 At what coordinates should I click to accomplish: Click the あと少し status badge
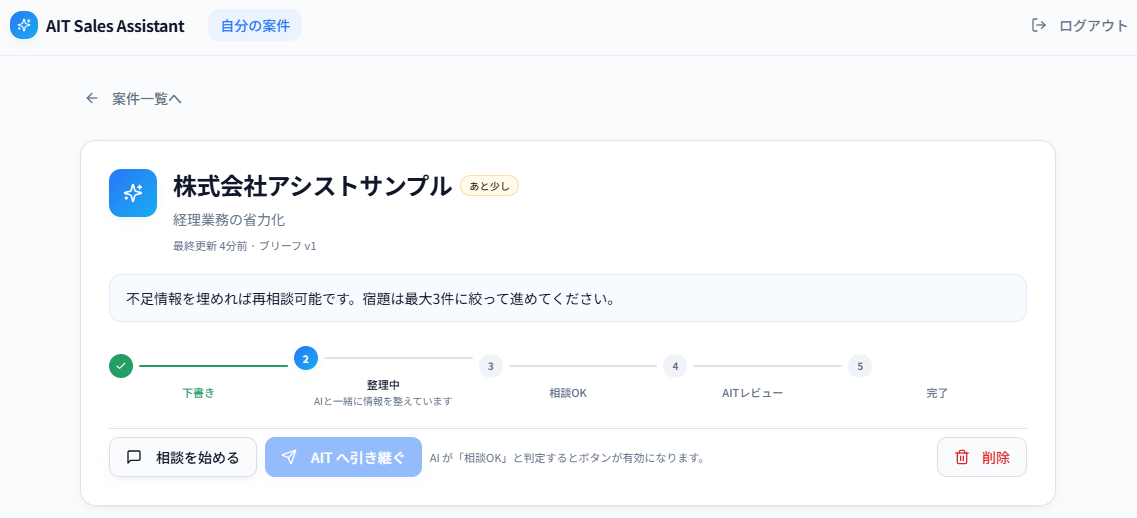[489, 186]
